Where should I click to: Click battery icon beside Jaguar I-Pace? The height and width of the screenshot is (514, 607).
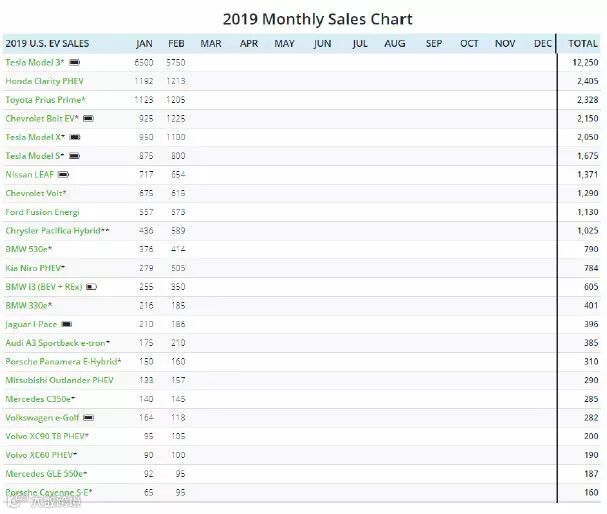pyautogui.click(x=67, y=324)
